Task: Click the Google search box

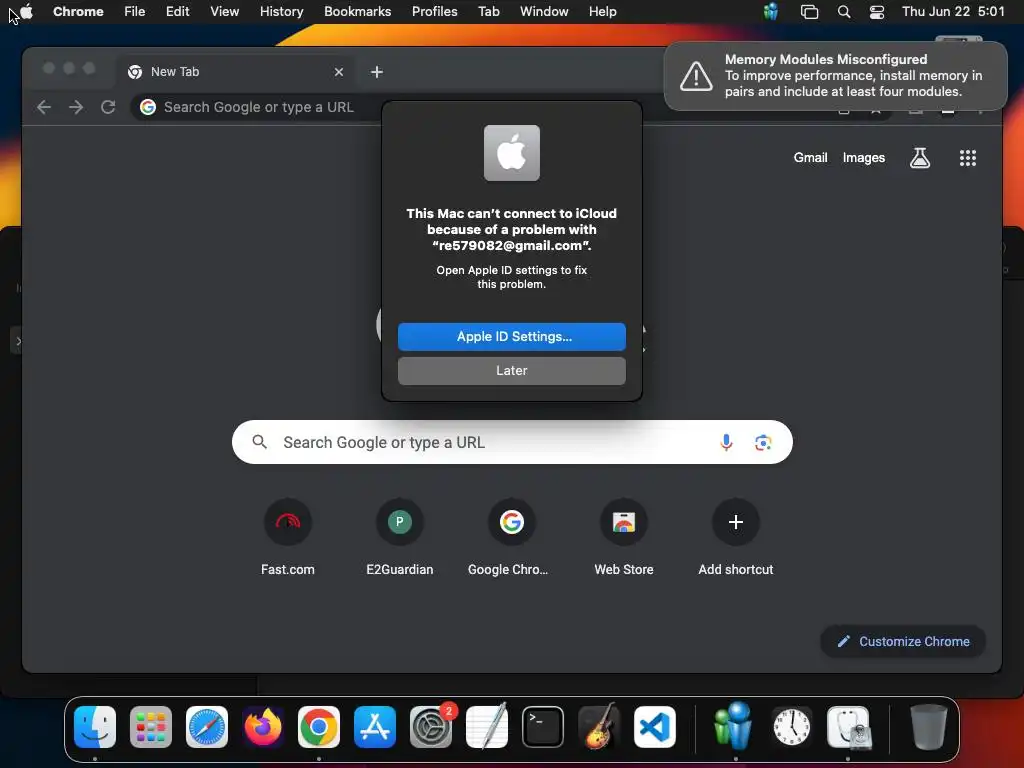Action: pos(512,442)
